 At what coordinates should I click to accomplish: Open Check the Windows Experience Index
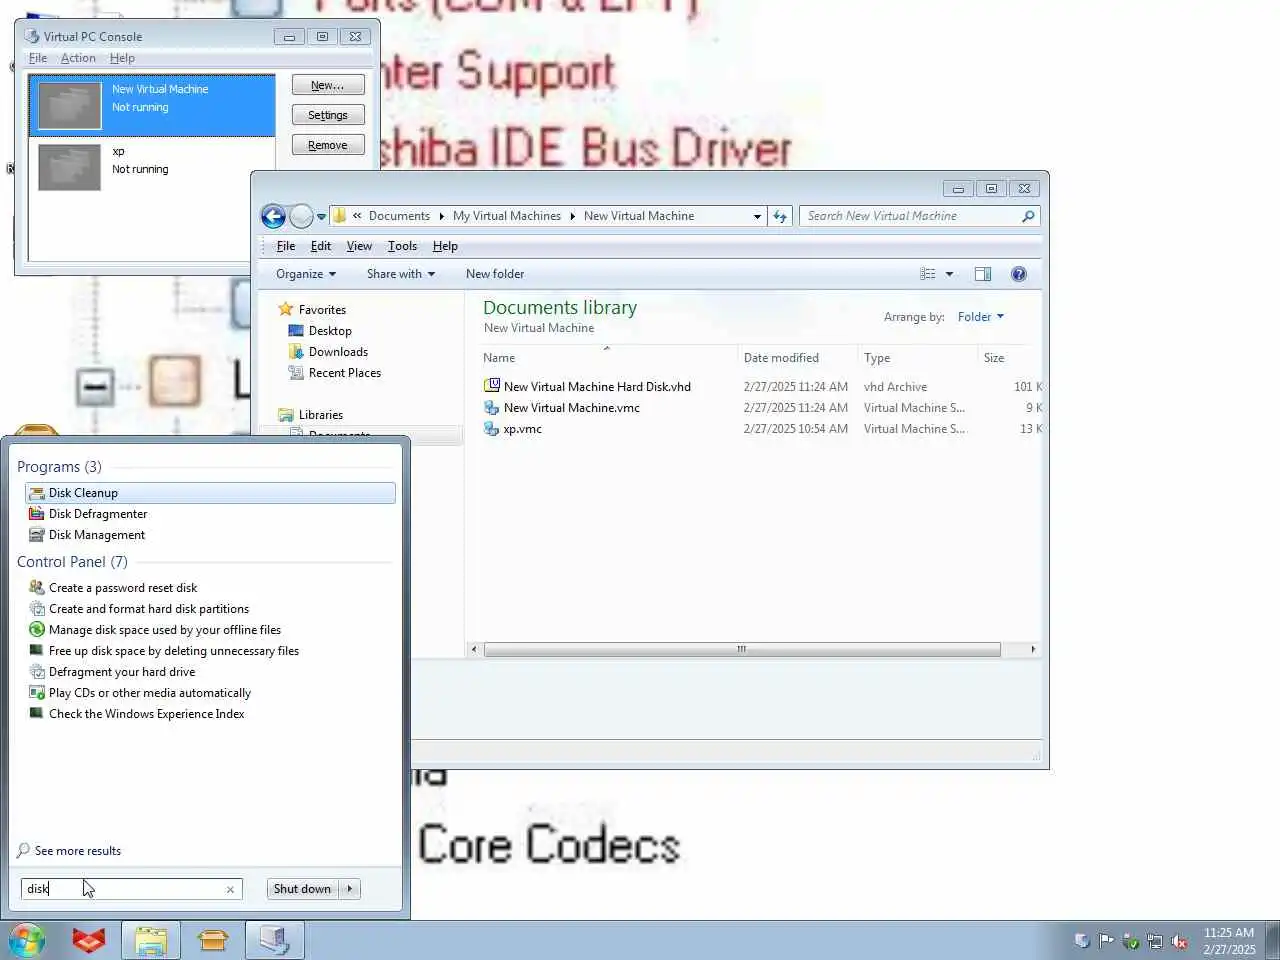point(147,714)
